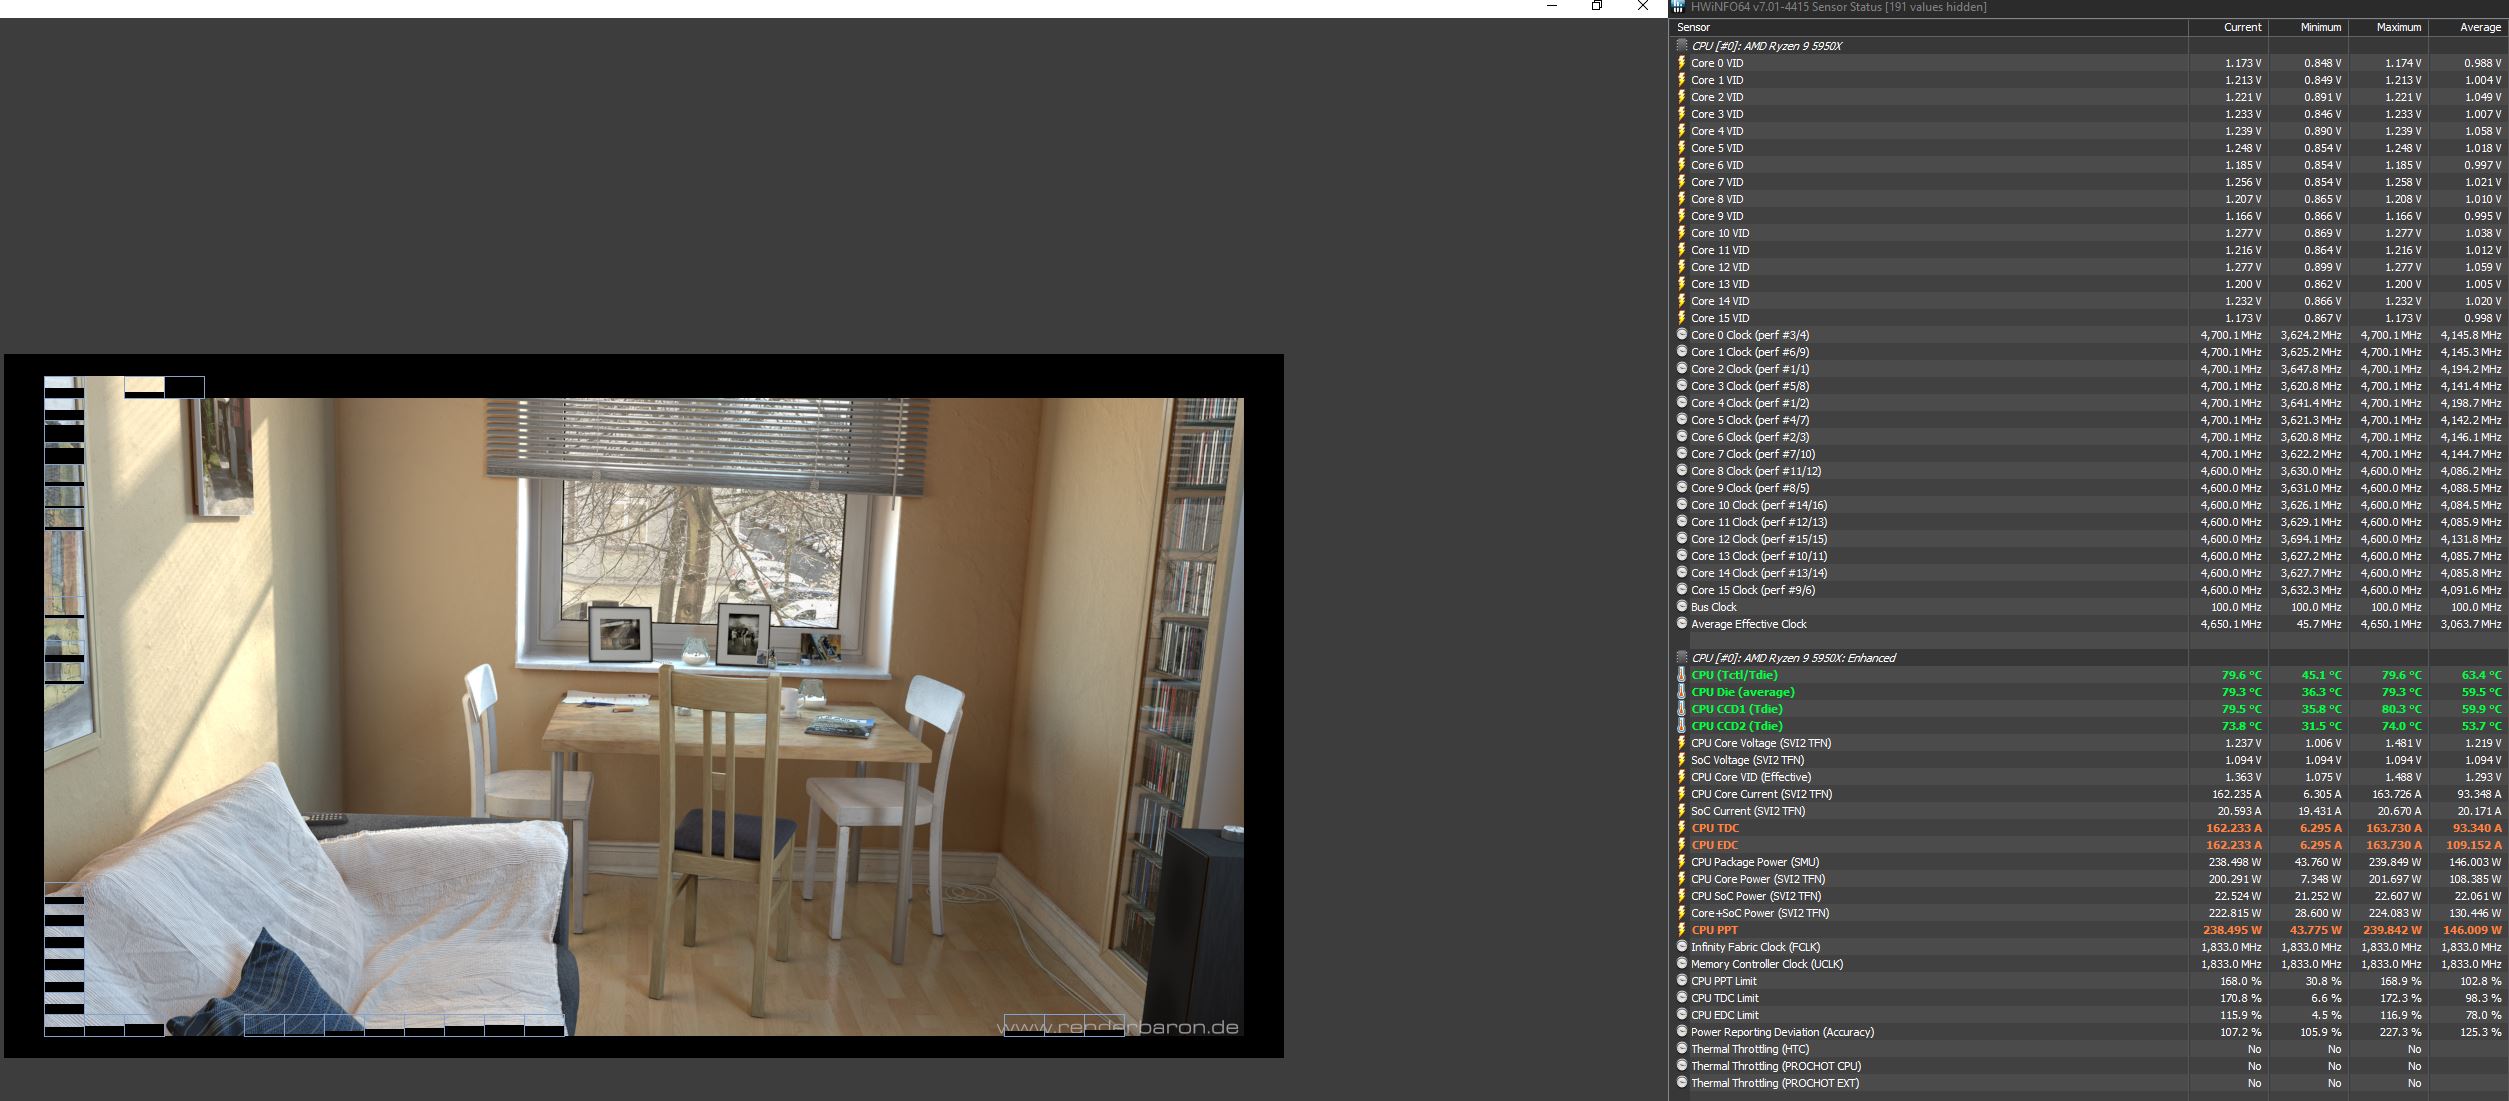Click the round icon beside Bus Clock
Image resolution: width=2509 pixels, height=1101 pixels.
[x=1681, y=607]
